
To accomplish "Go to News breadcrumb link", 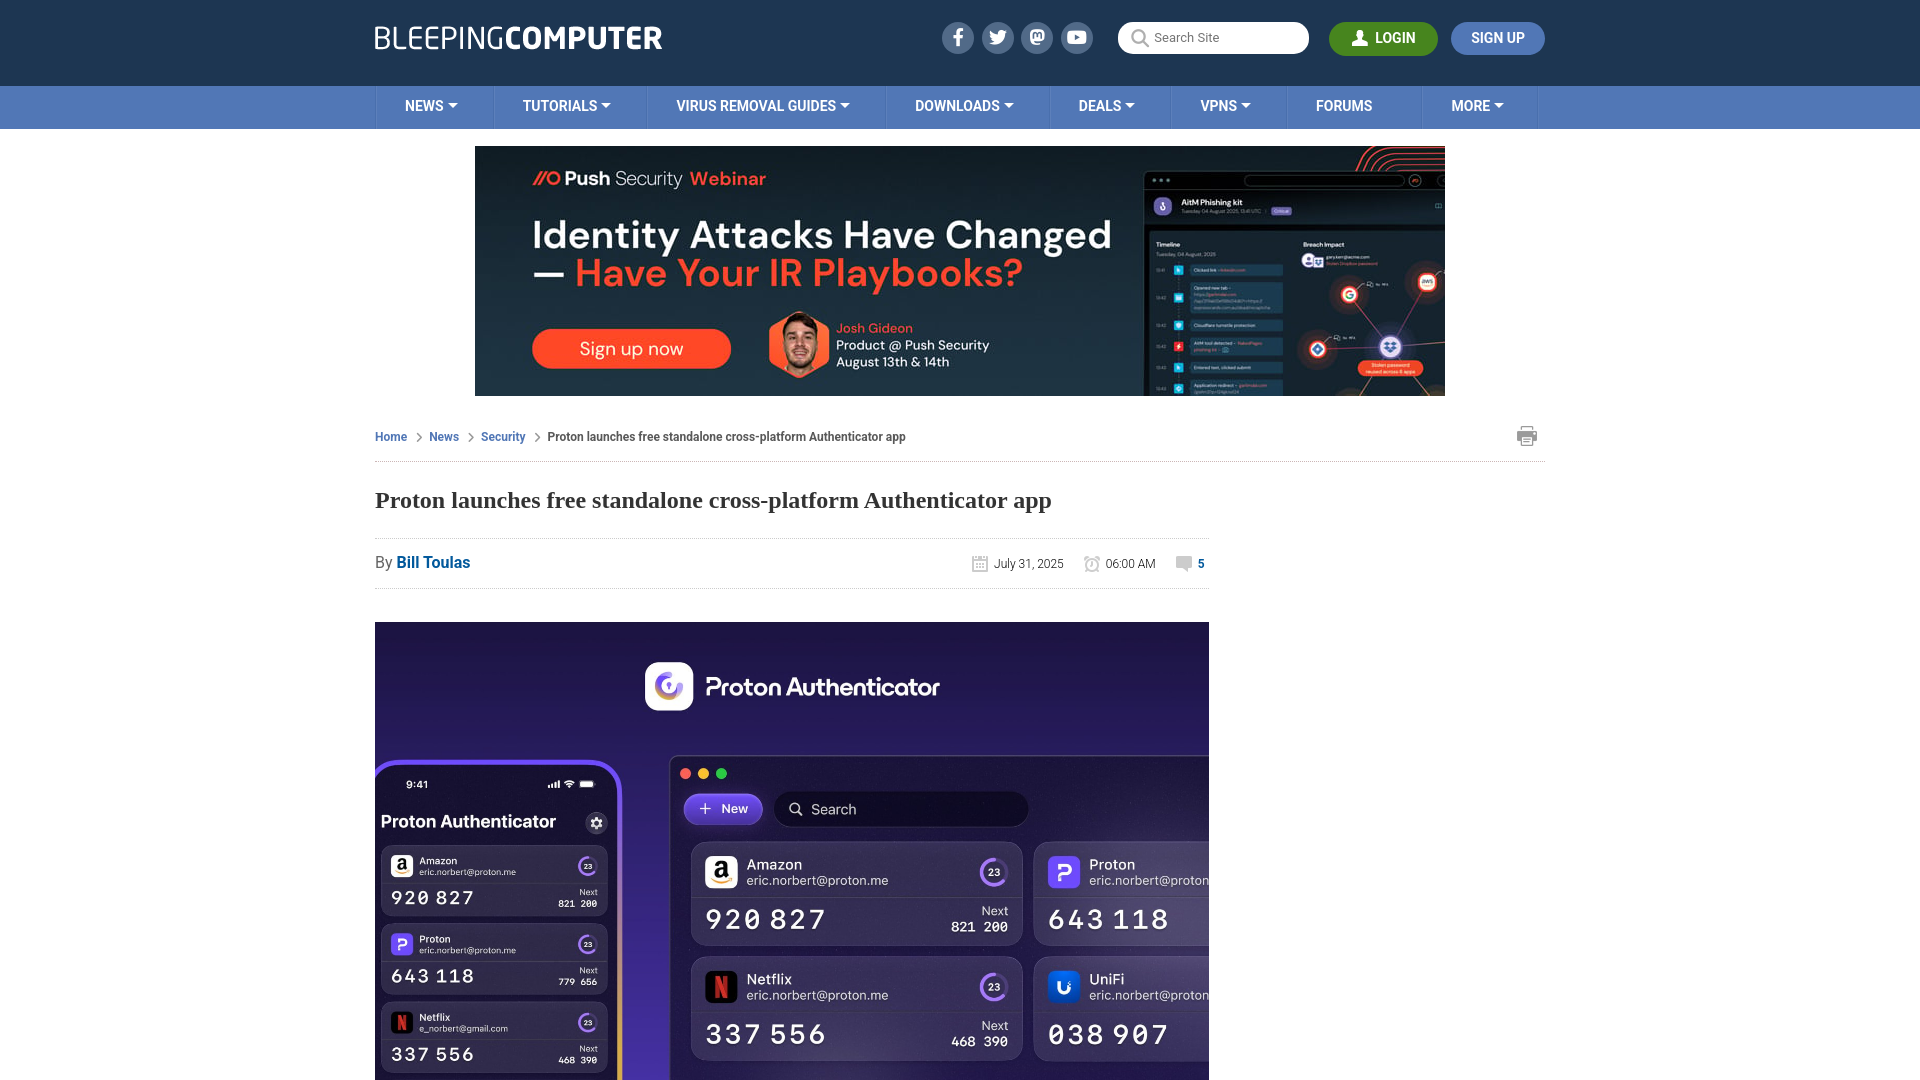I will (x=444, y=437).
